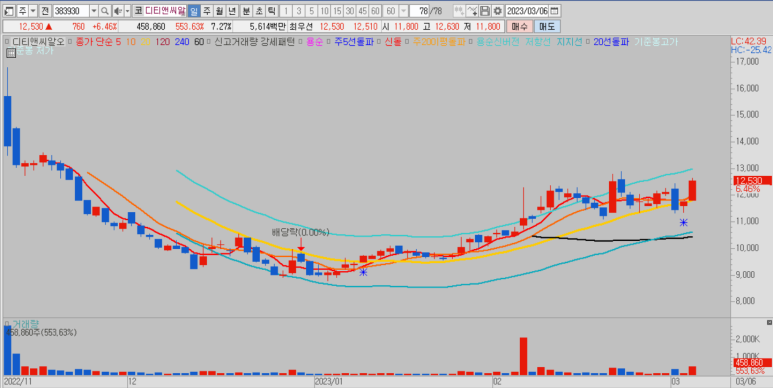Select the 일 daily chart period
The width and height of the screenshot is (773, 388).
194,11
